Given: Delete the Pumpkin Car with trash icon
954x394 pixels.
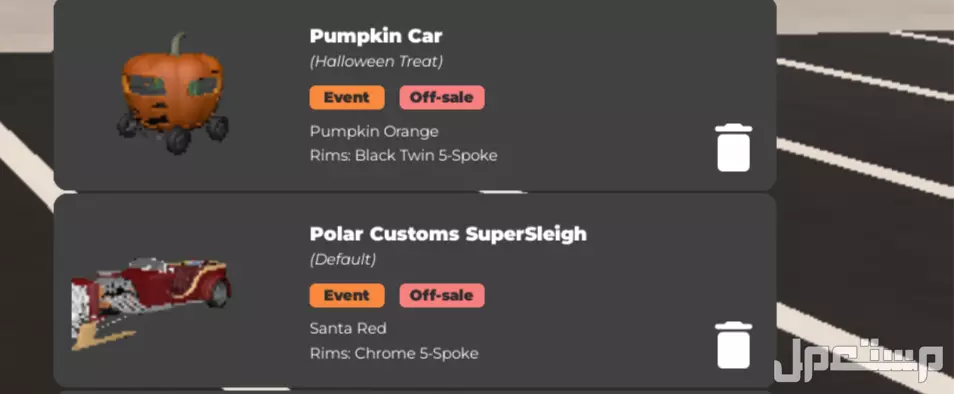Looking at the screenshot, I should (x=733, y=148).
